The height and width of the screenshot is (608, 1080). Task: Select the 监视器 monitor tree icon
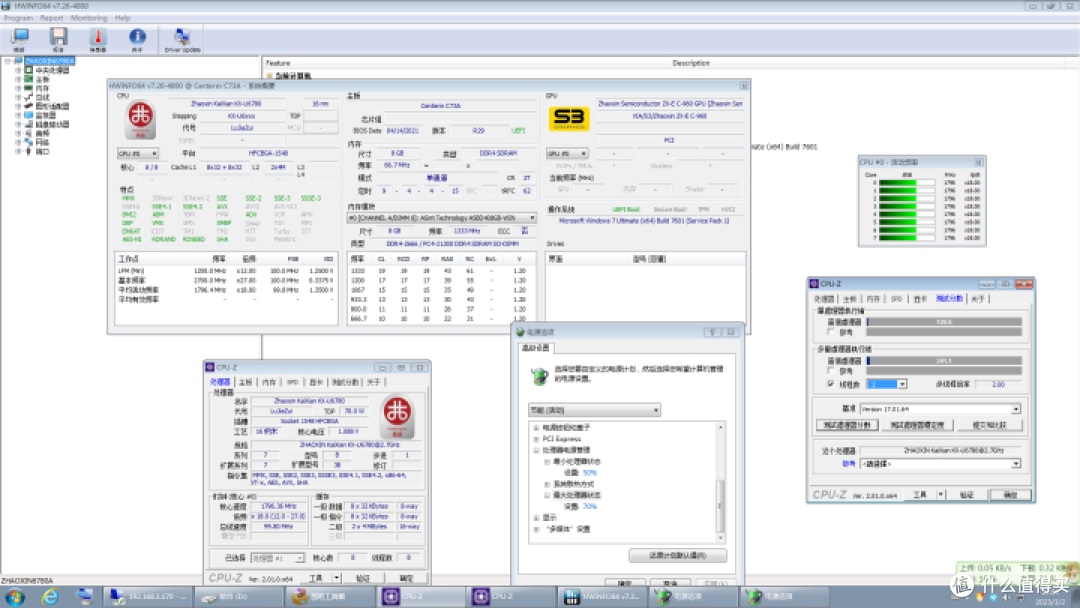tap(29, 115)
